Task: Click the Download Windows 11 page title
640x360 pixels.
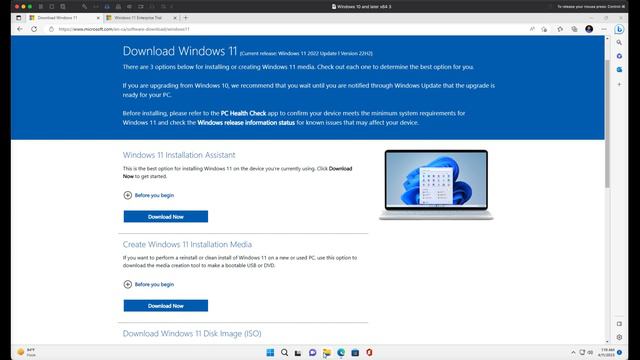Action: click(180, 51)
